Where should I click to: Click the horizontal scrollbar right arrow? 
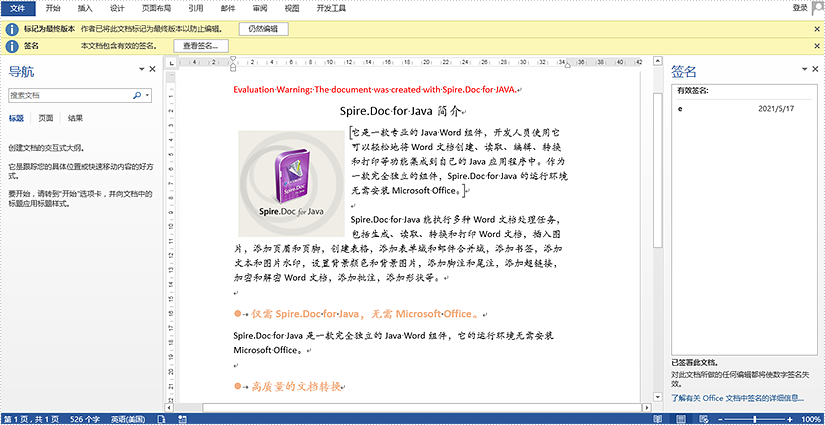(646, 408)
